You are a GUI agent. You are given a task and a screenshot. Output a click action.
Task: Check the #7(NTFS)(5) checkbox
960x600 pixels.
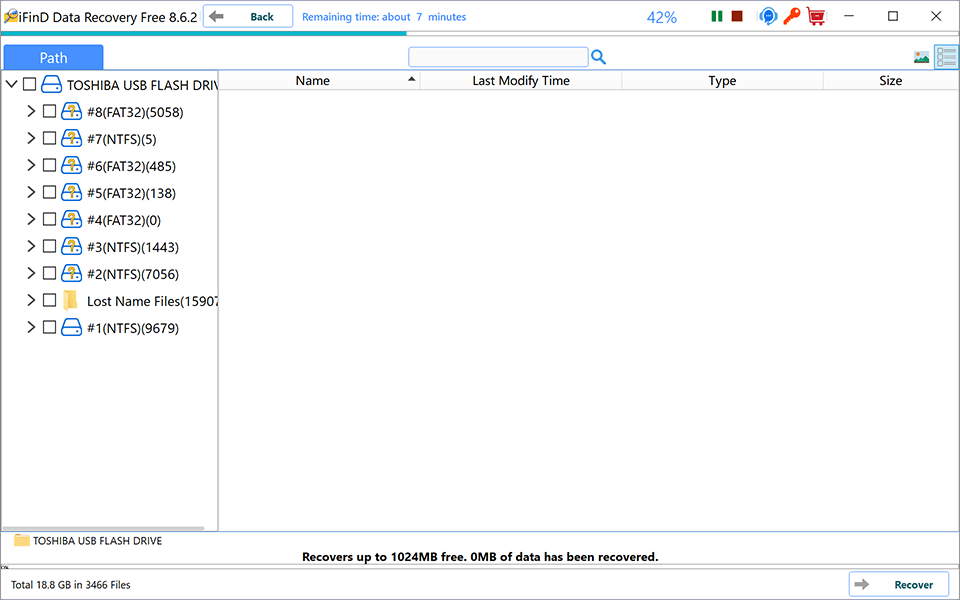click(50, 138)
